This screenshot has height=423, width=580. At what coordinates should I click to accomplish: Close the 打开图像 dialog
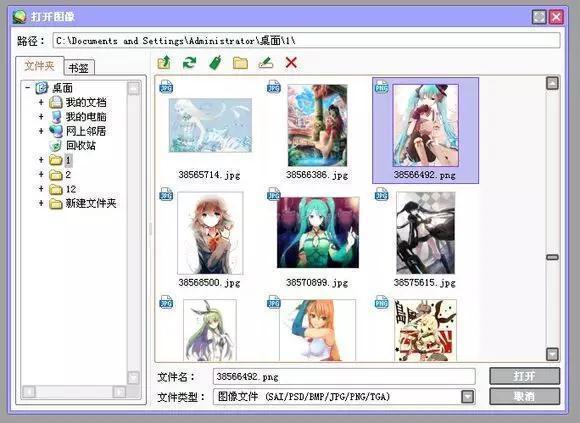(556, 17)
